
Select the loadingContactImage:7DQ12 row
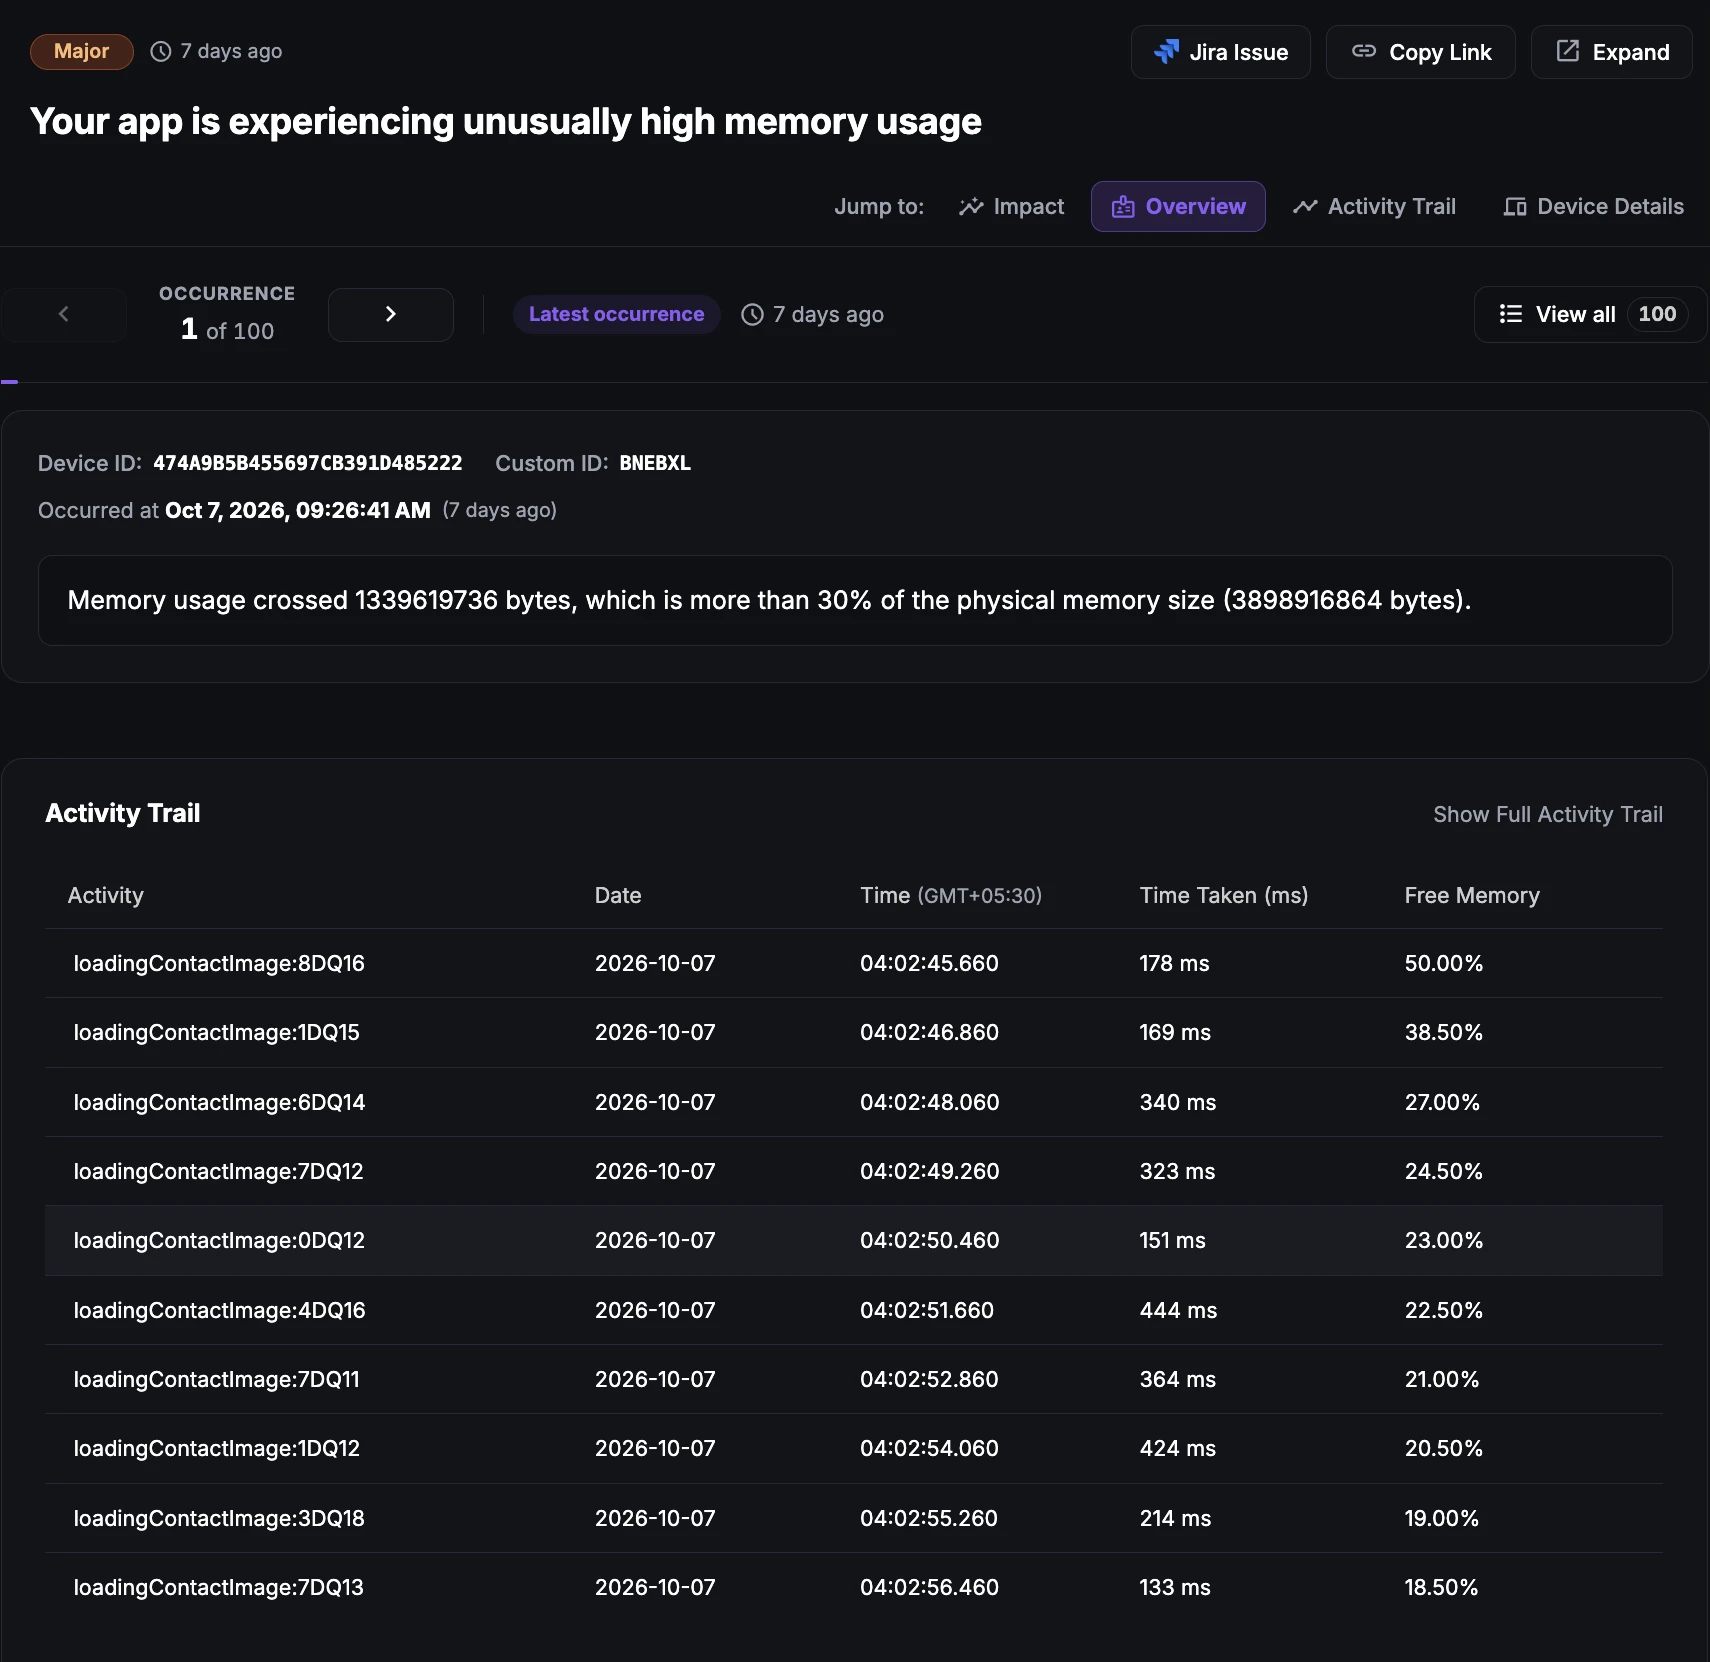[x=853, y=1171]
